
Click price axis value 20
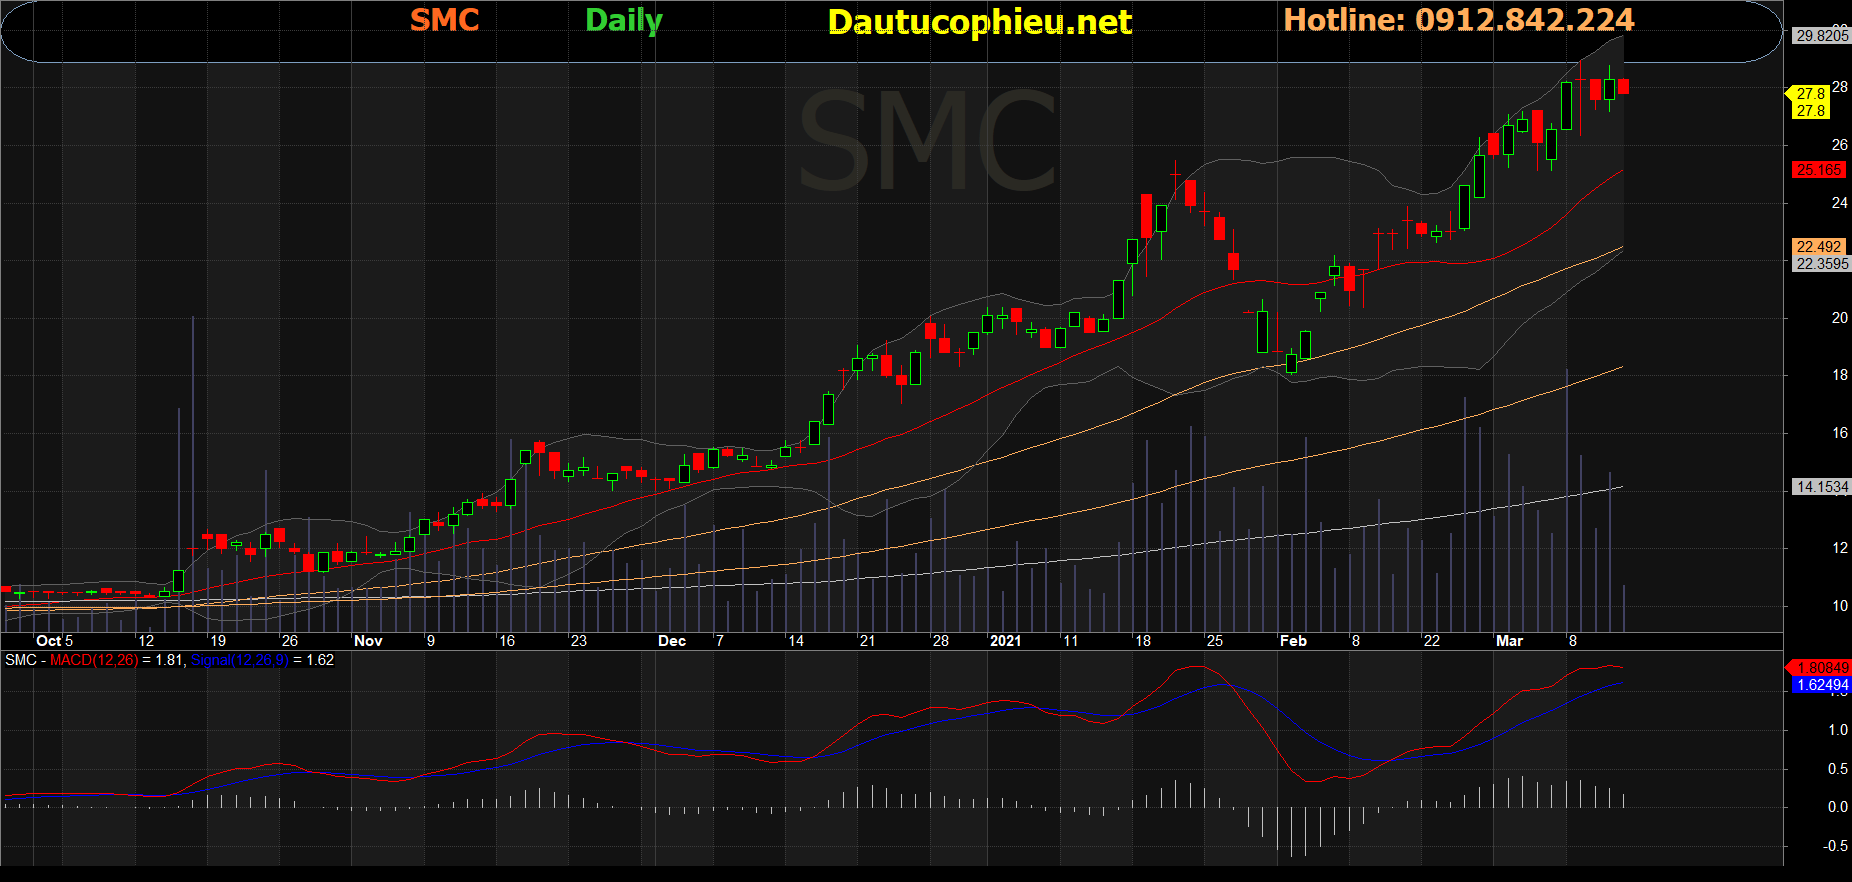coord(1839,317)
